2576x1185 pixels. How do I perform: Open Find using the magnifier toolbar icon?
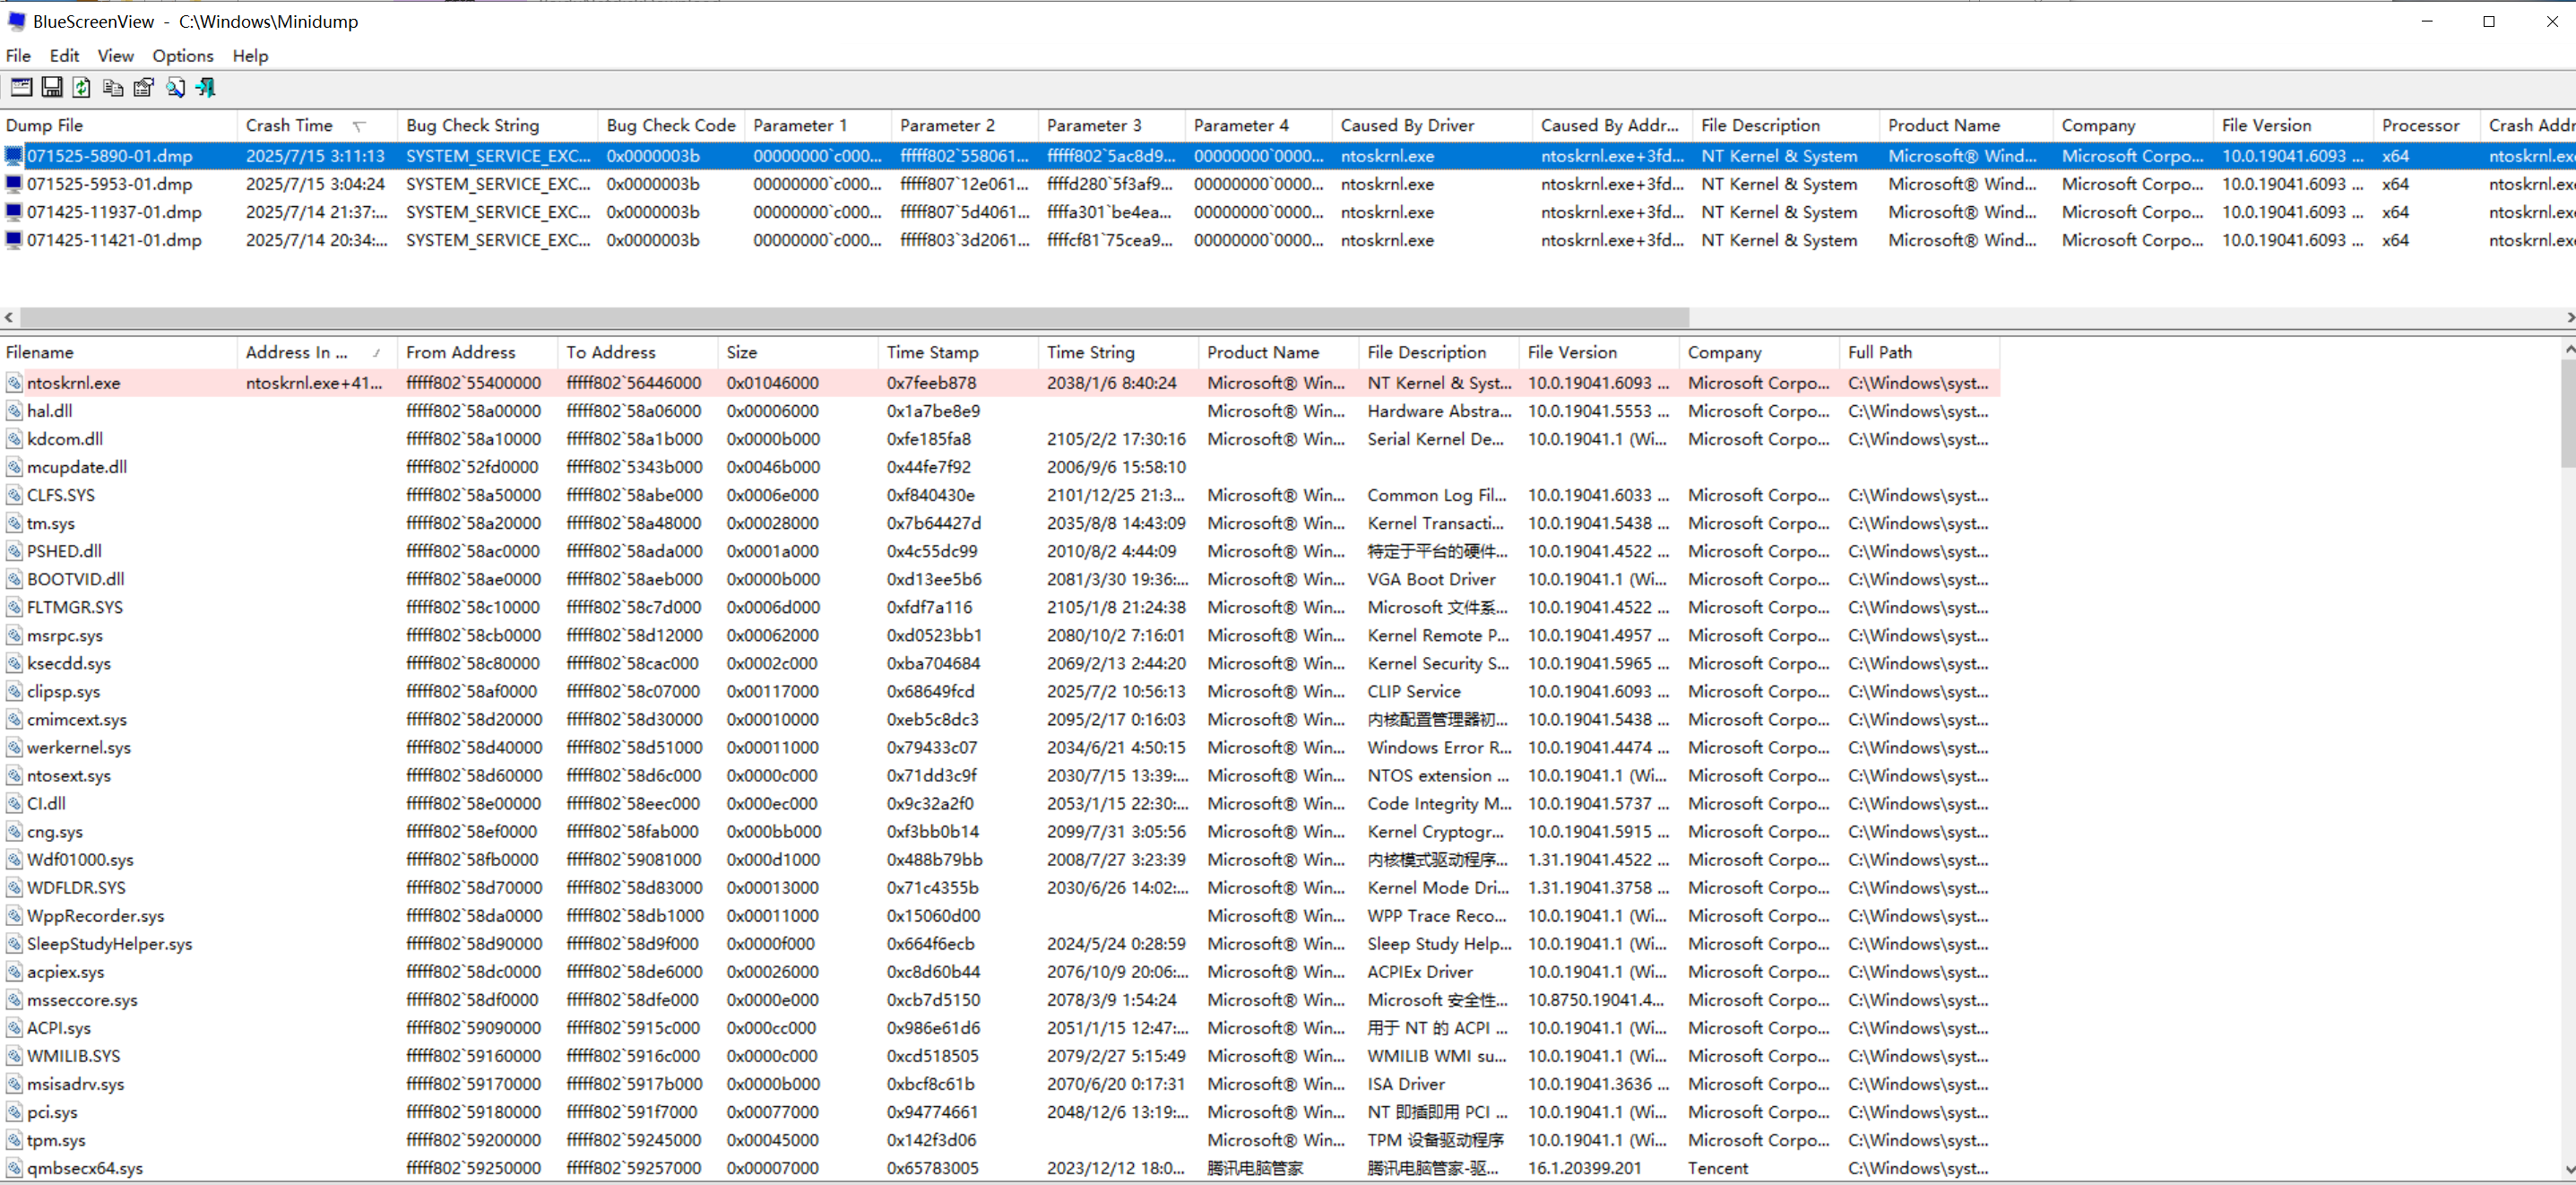(176, 87)
